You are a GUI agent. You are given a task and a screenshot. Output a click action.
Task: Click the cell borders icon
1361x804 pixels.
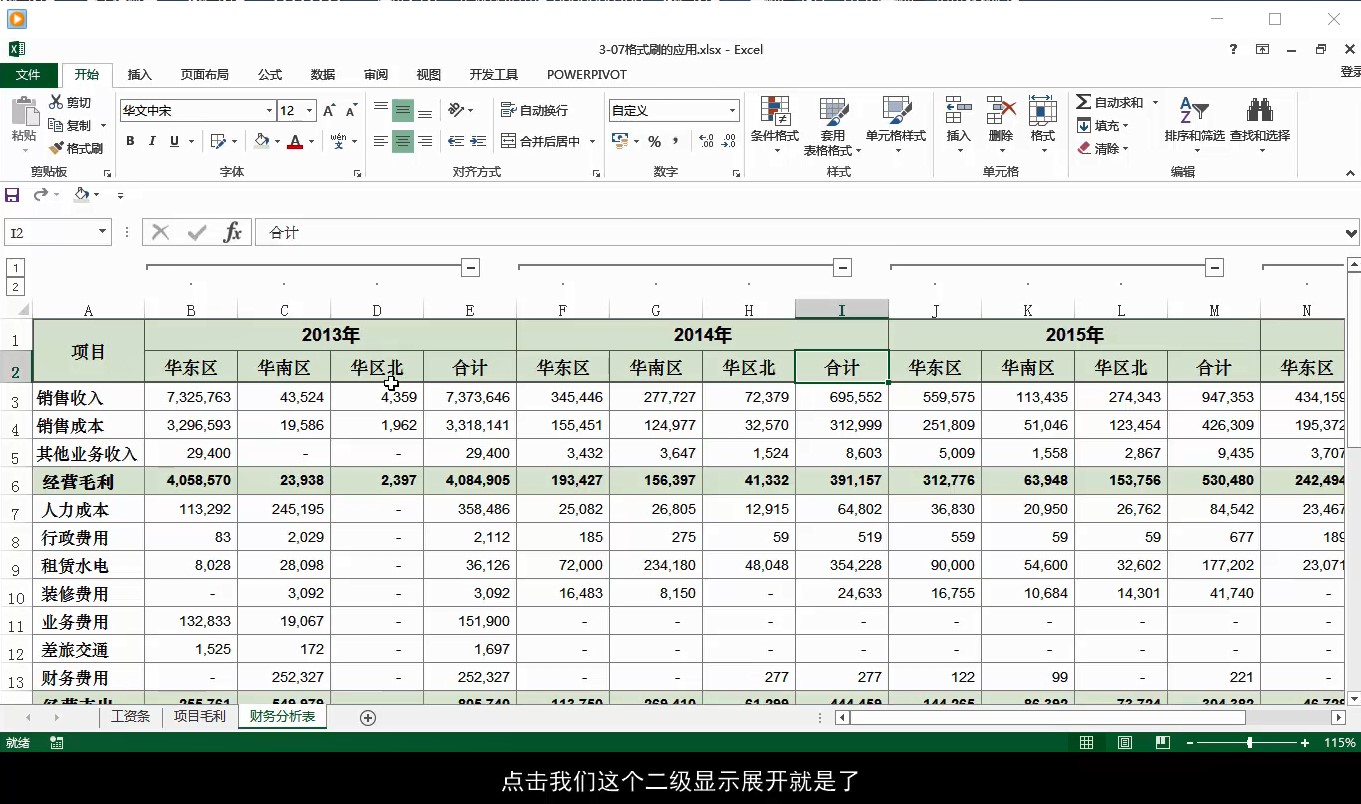coord(218,141)
